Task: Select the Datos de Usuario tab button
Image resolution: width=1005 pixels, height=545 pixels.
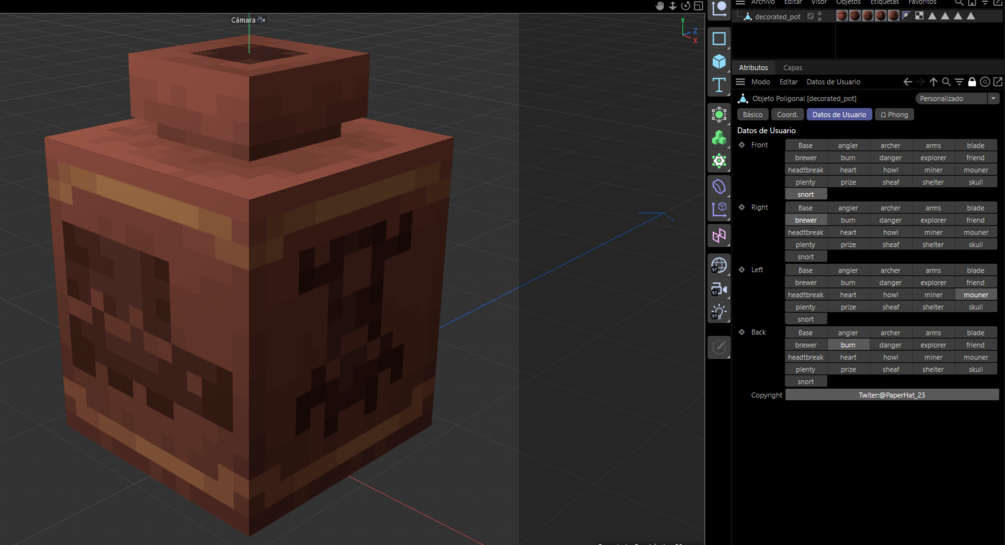Action: tap(839, 114)
